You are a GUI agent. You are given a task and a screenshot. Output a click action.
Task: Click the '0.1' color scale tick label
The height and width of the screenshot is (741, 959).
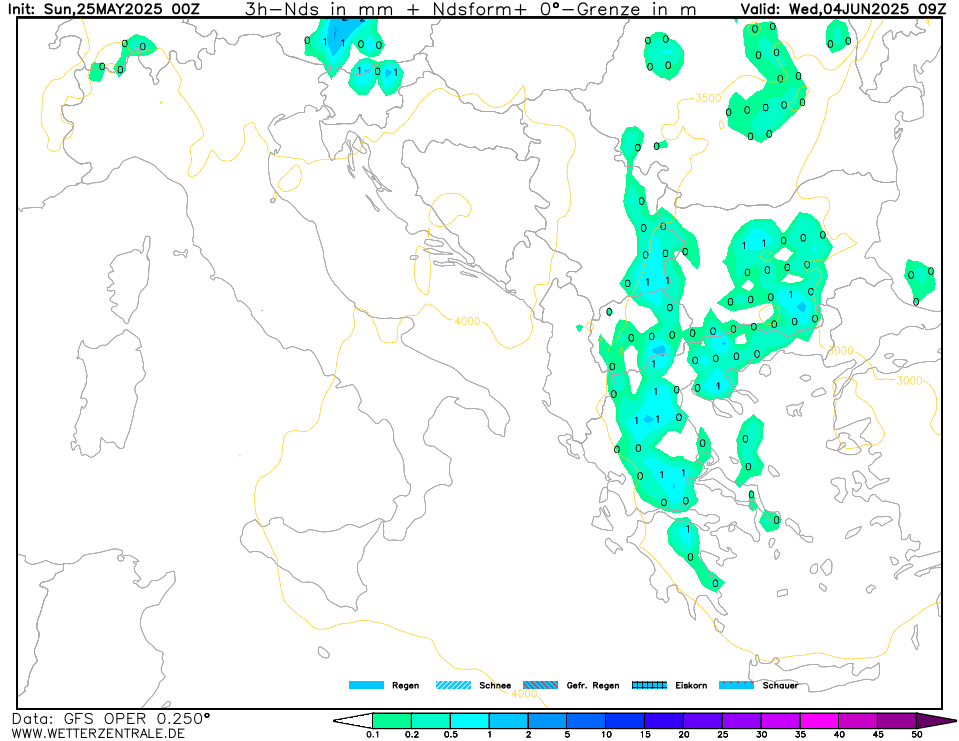click(372, 734)
